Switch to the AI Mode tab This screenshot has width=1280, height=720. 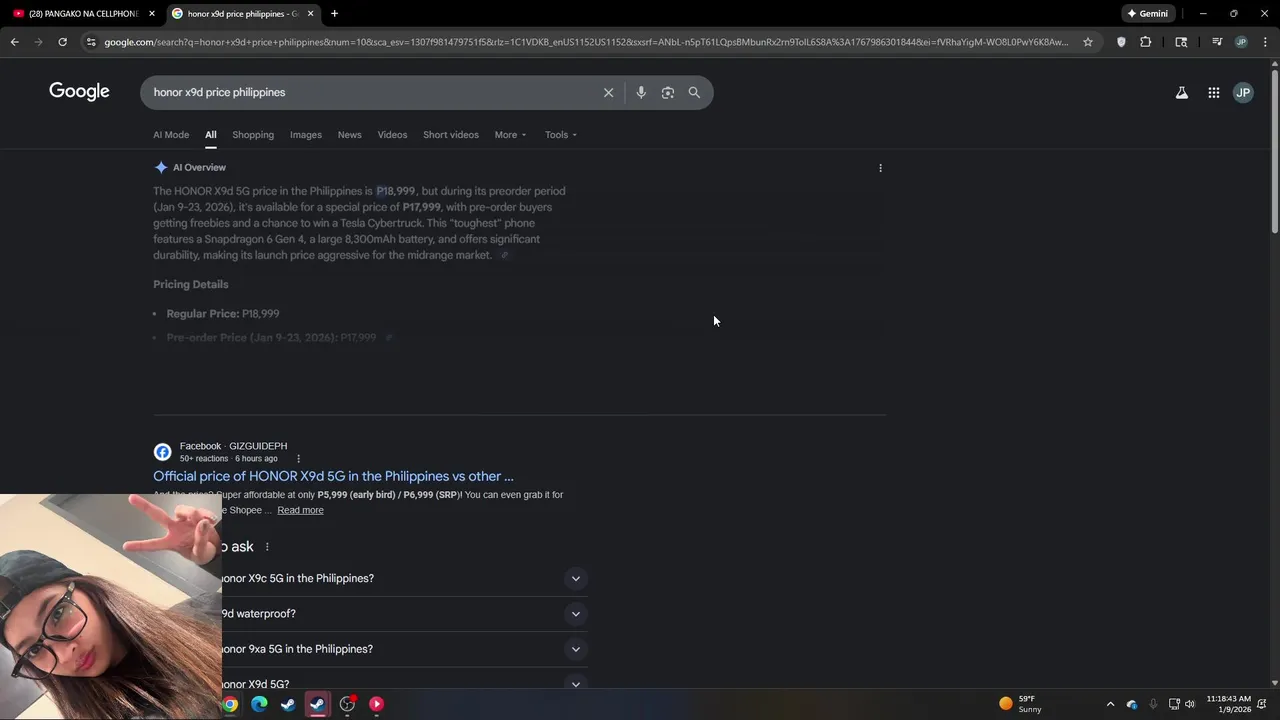tap(171, 135)
